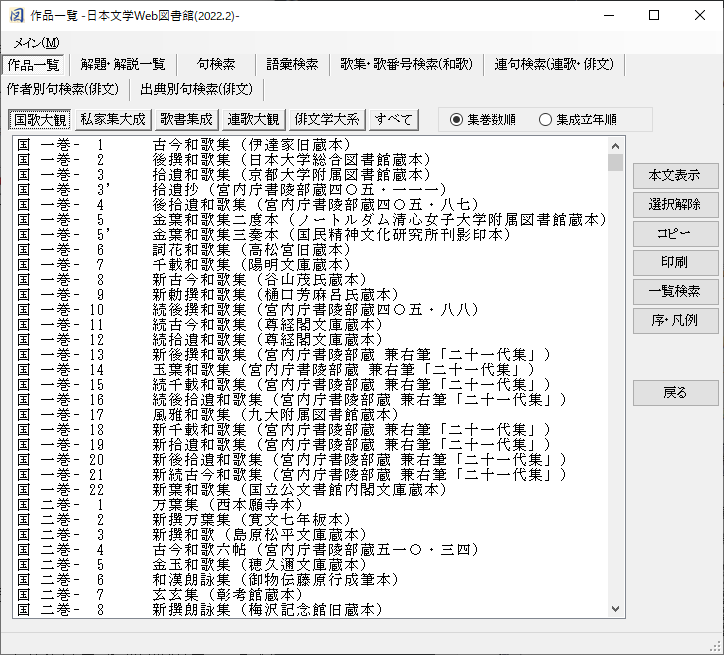Image resolution: width=724 pixels, height=655 pixels.
Task: Click the 一覧検索 button
Action: [675, 292]
